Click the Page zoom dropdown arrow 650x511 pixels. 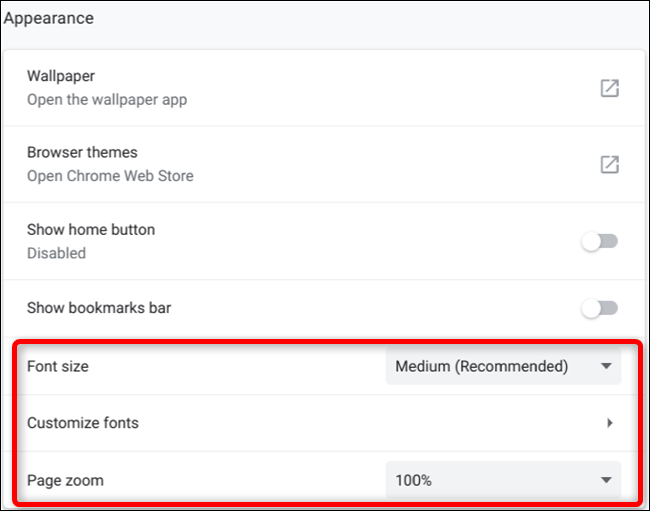tap(606, 480)
